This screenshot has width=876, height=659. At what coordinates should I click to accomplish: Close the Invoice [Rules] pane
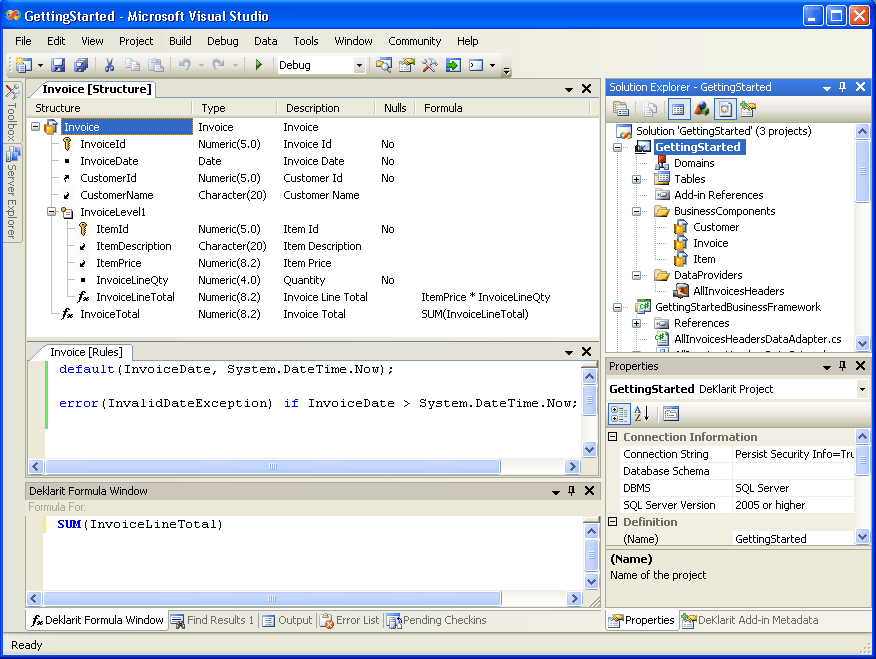(x=587, y=352)
